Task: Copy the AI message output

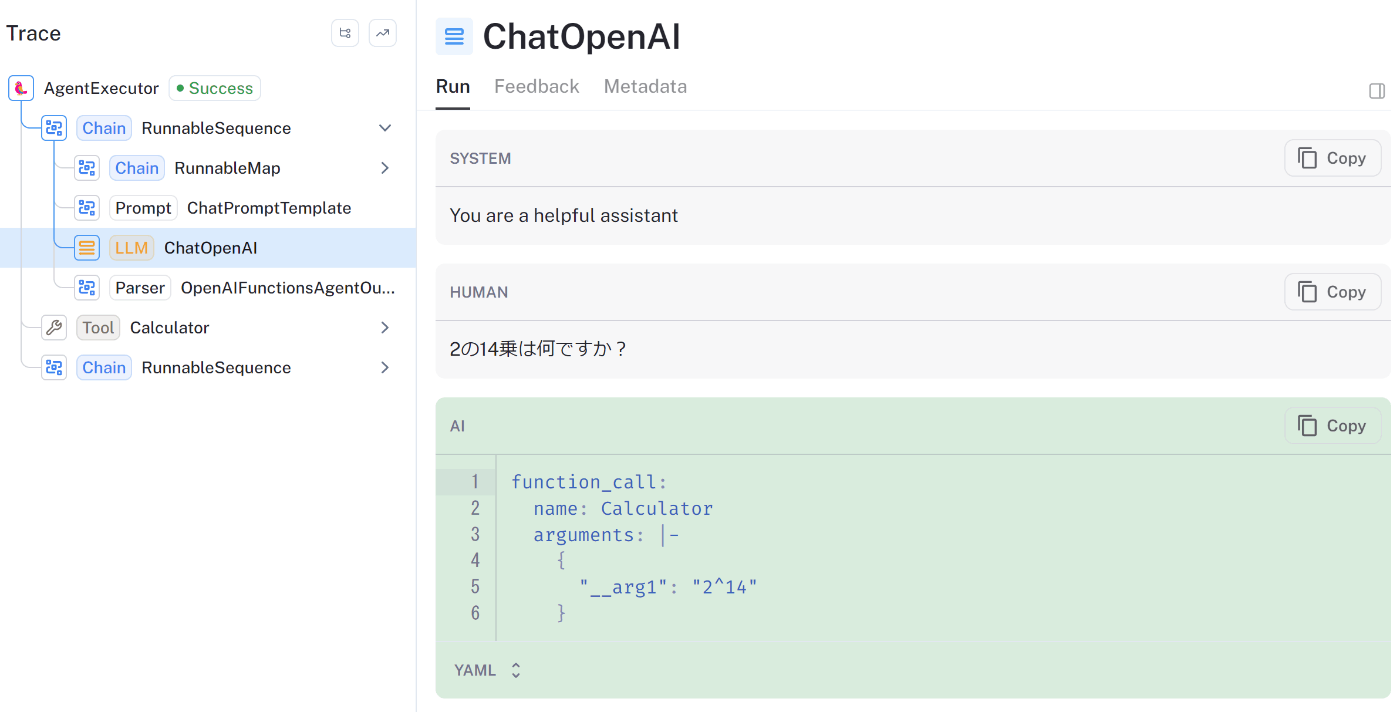Action: point(1332,426)
